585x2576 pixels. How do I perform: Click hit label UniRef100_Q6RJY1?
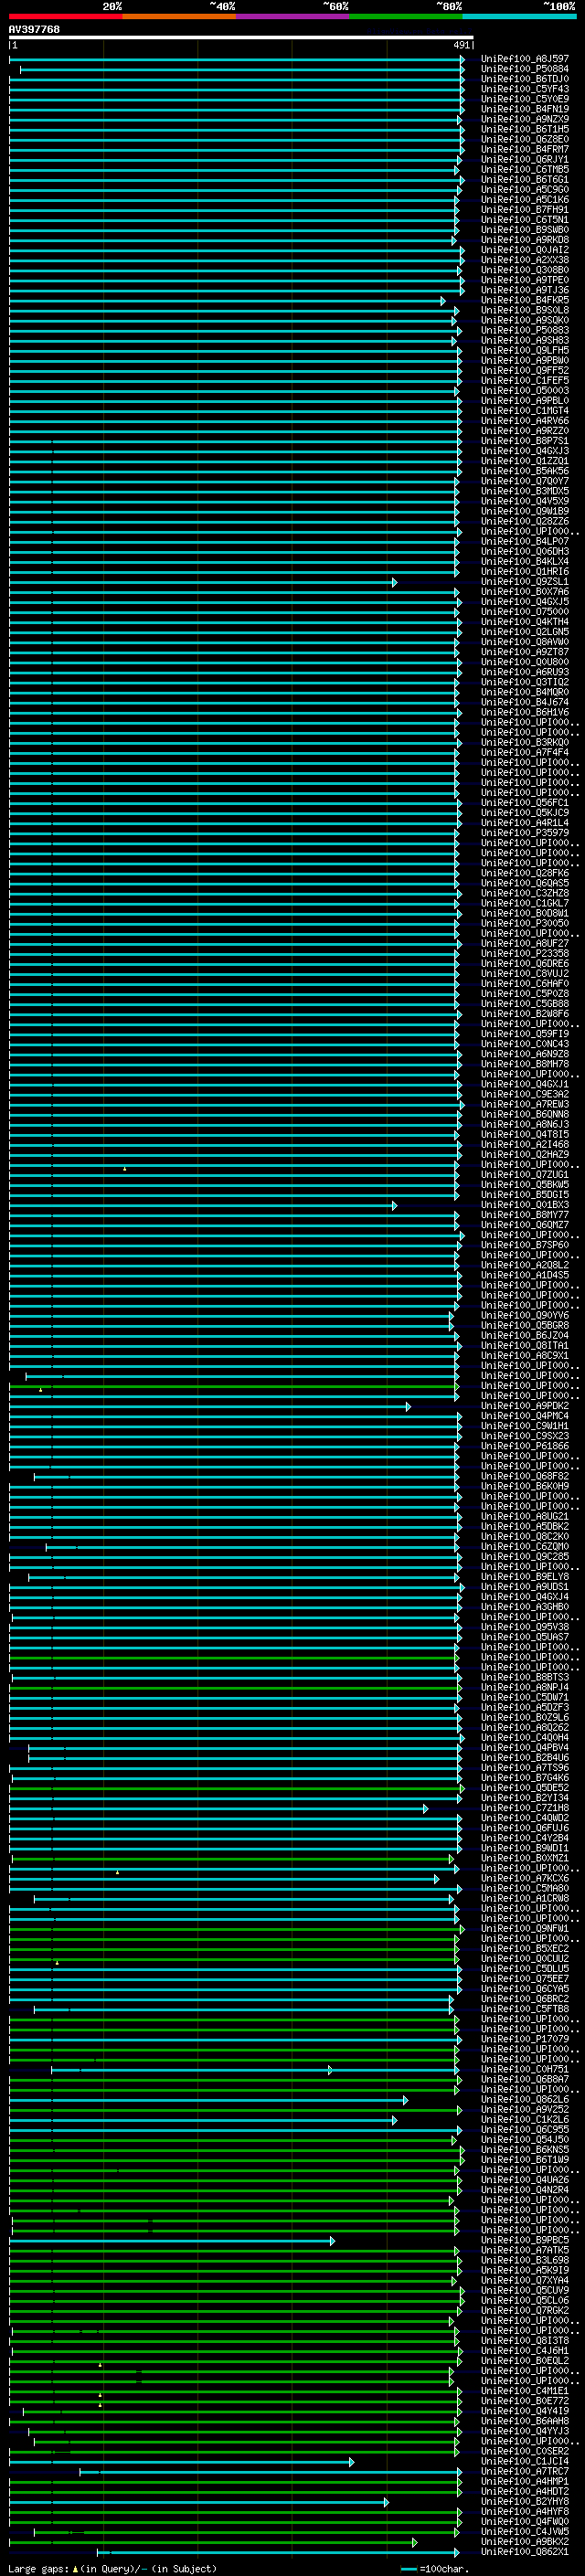click(x=525, y=159)
